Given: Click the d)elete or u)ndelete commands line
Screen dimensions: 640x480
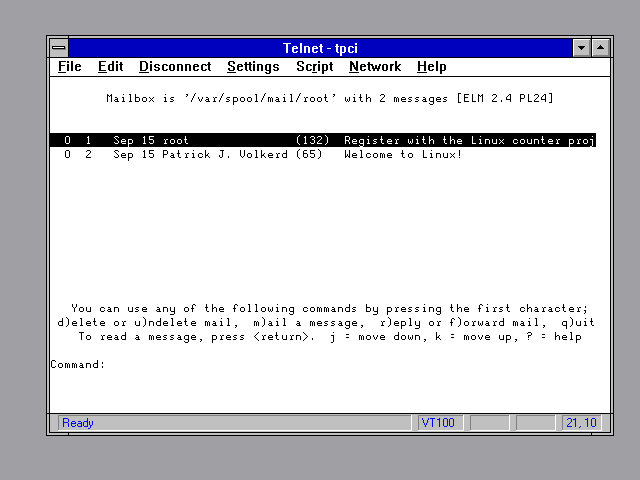Looking at the screenshot, I should [x=326, y=323].
